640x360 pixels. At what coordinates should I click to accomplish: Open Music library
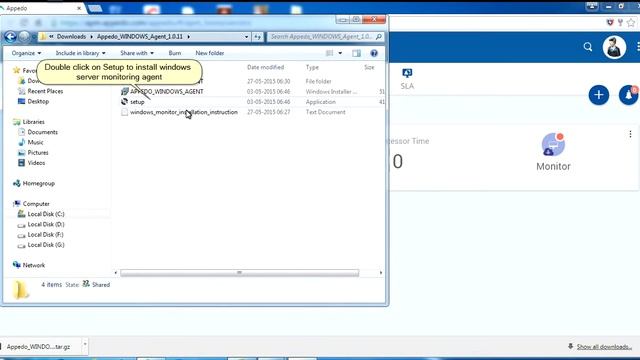pyautogui.click(x=35, y=142)
